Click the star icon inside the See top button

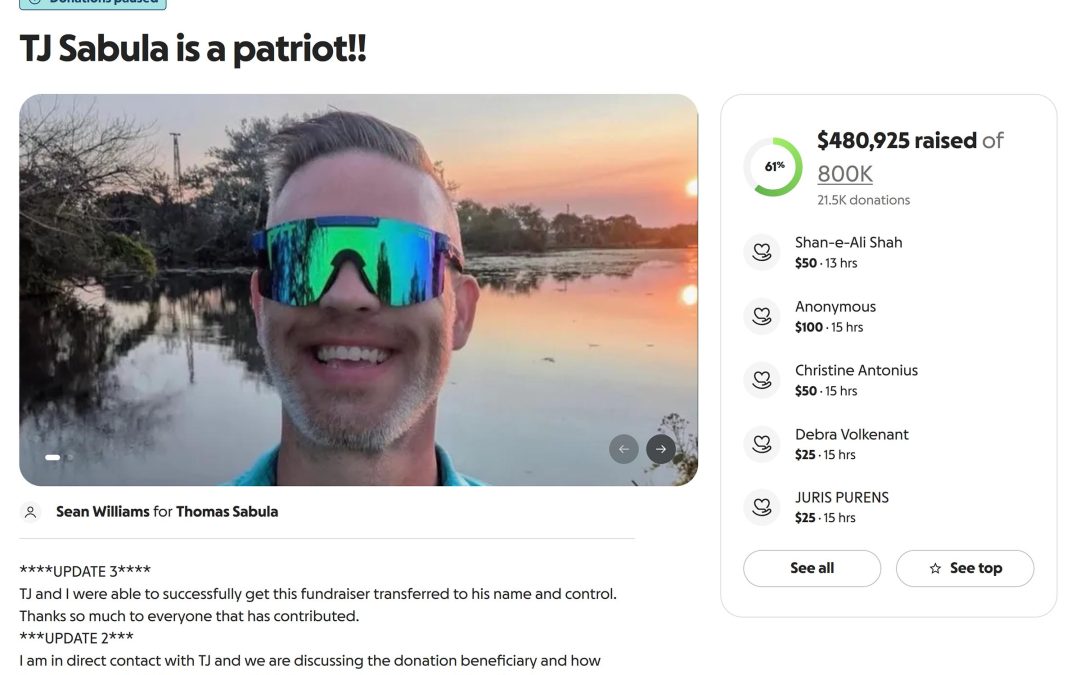[x=938, y=568]
